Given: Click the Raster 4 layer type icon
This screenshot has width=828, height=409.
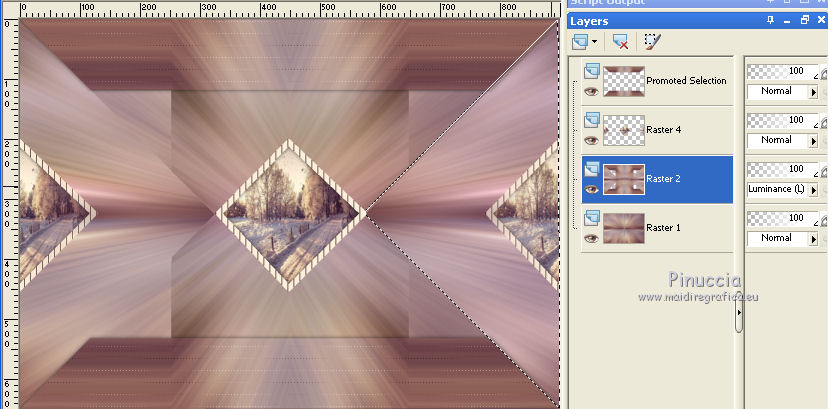Looking at the screenshot, I should click(x=592, y=120).
